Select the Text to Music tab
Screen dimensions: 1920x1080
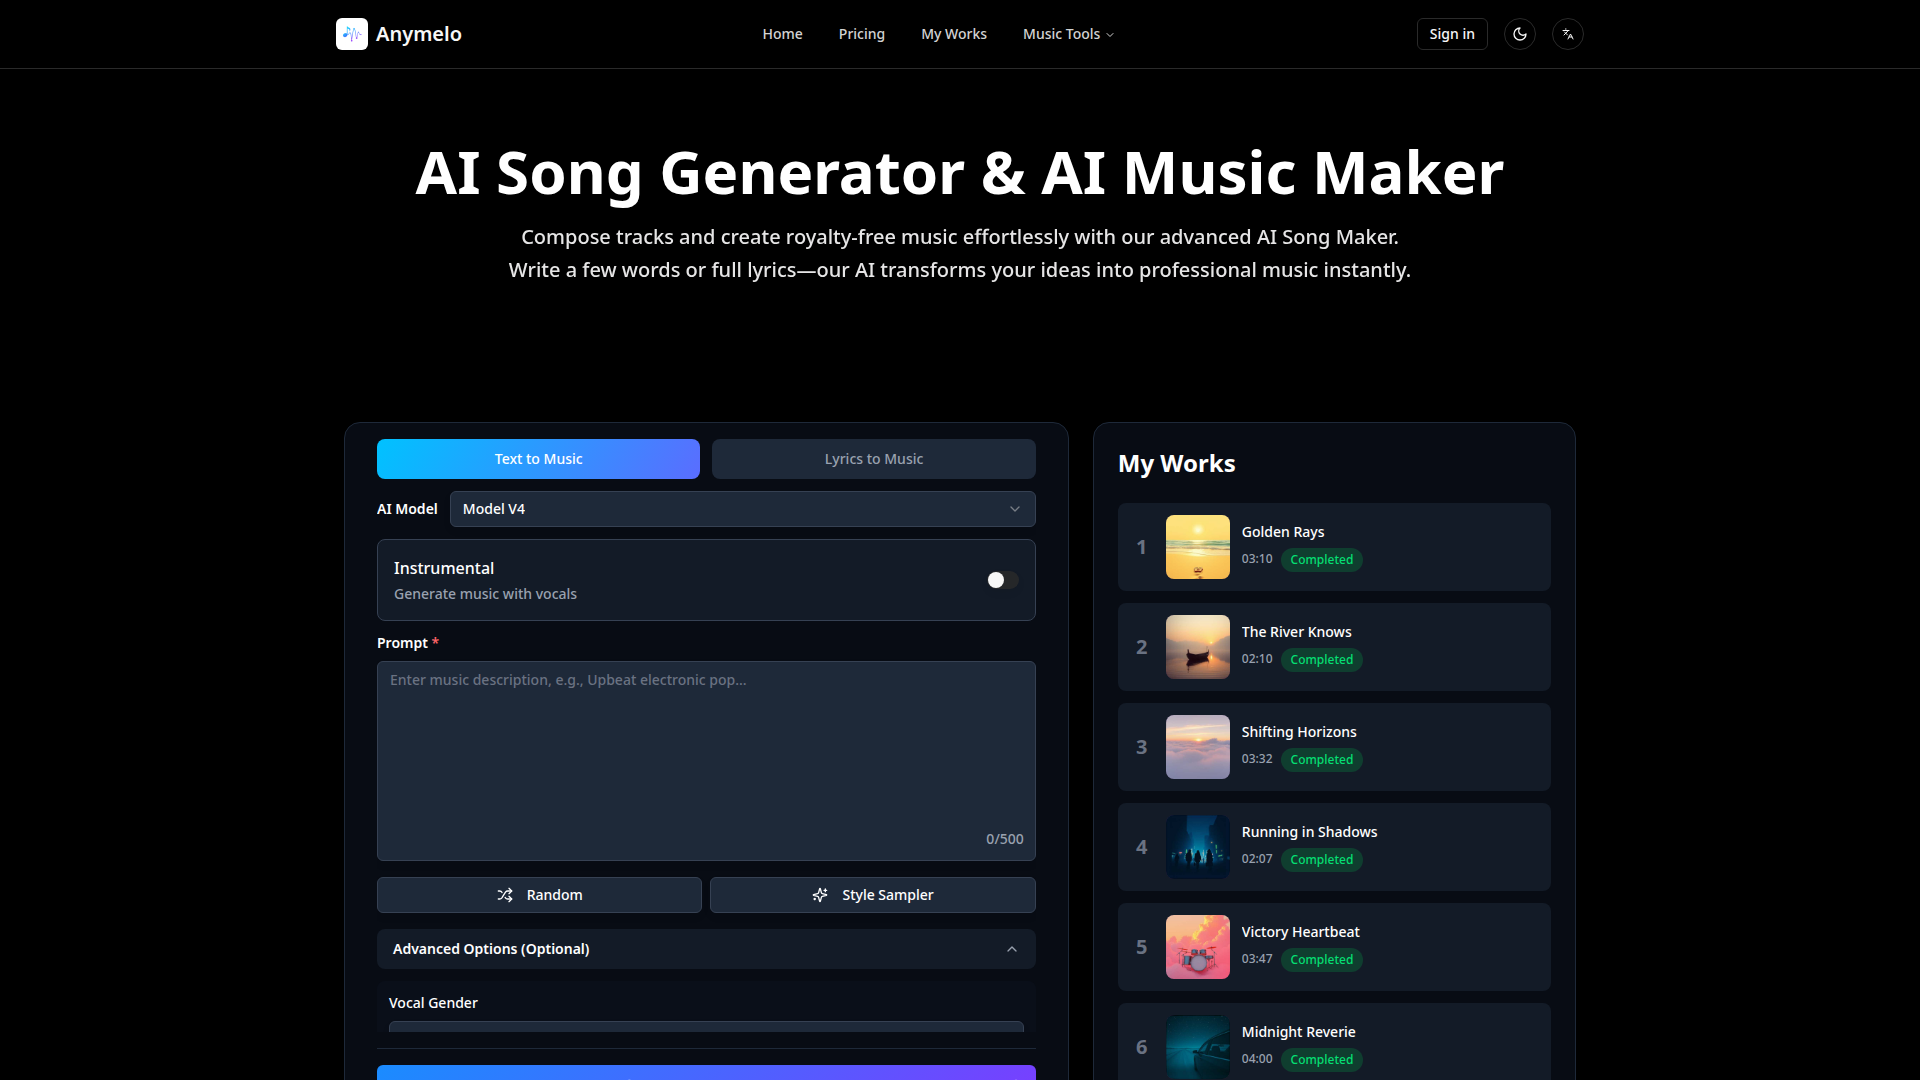pos(538,459)
